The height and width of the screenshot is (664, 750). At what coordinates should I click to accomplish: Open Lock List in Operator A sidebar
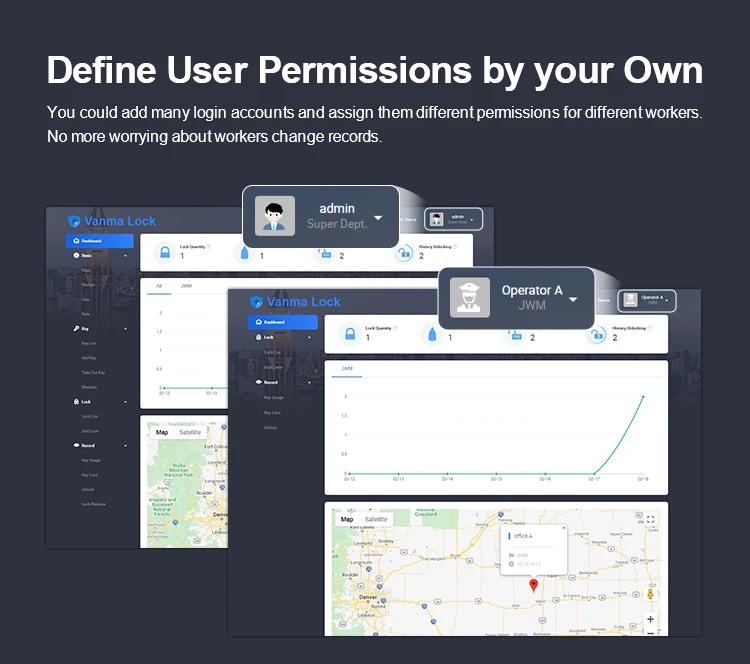point(273,353)
